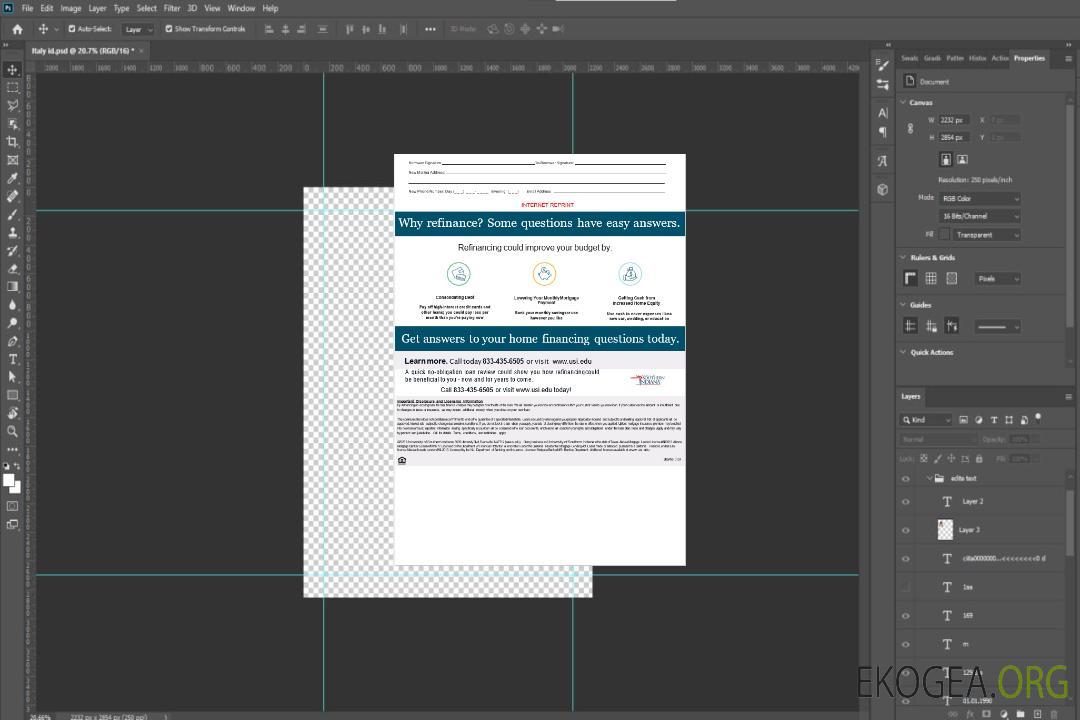Screen dimensions: 1080x720
Task: Hide Layer 3 using its eye icon
Action: click(906, 530)
